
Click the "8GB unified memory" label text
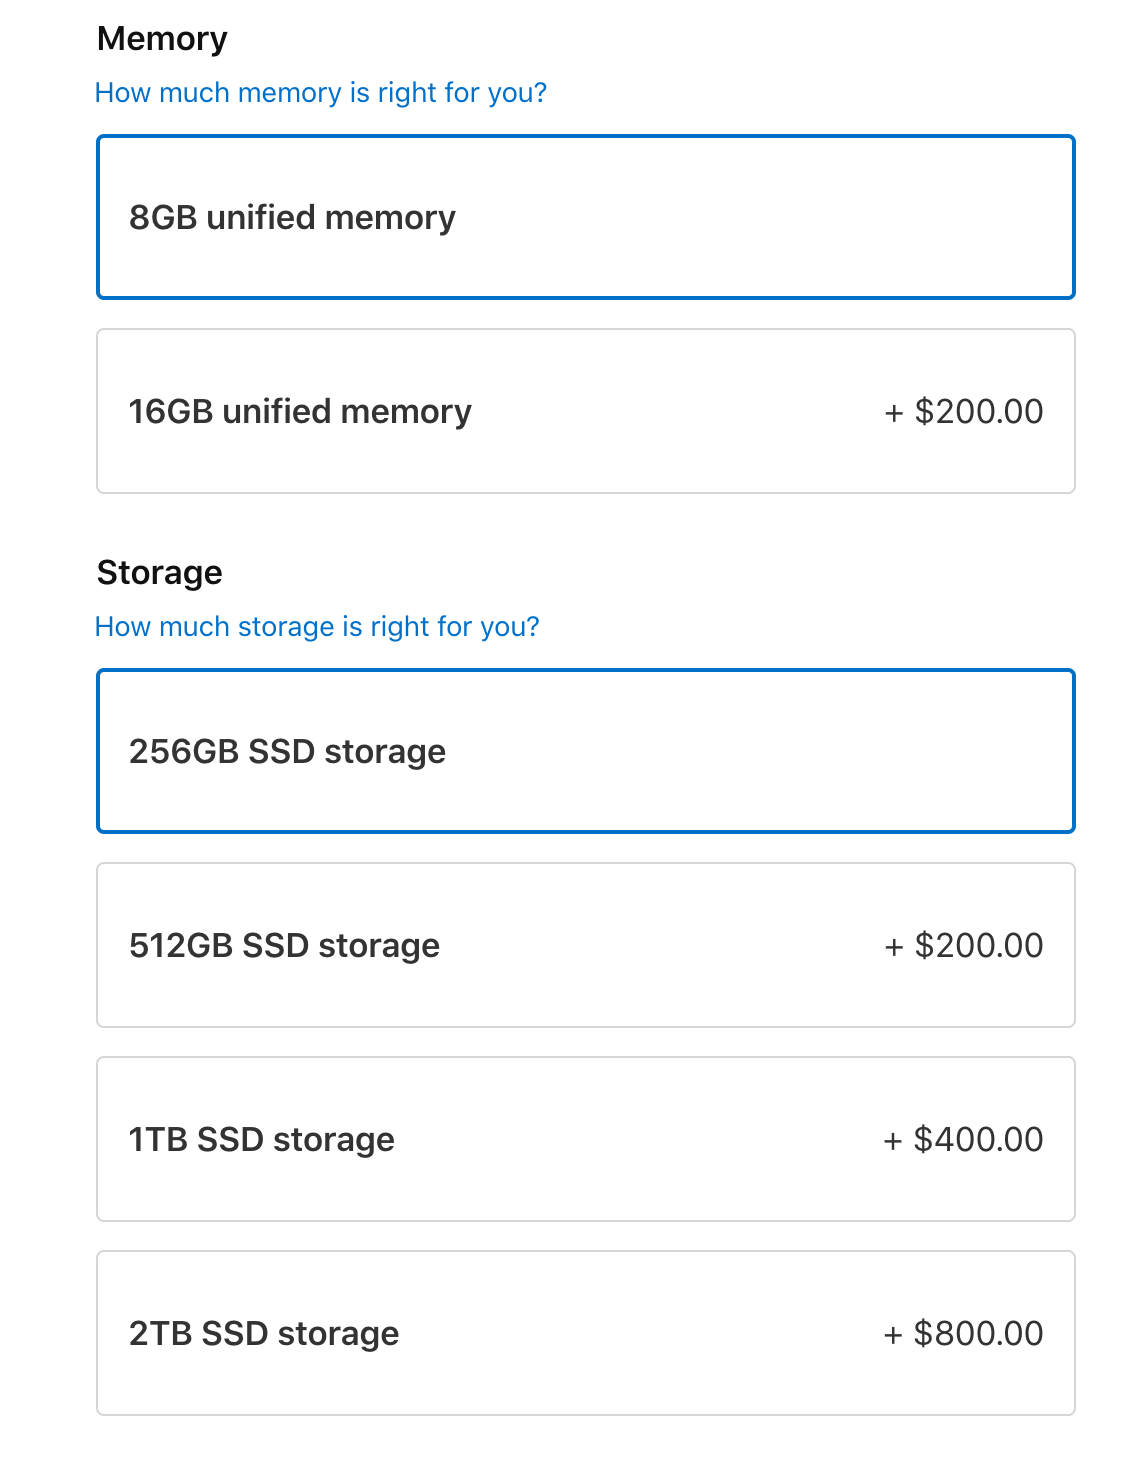292,217
